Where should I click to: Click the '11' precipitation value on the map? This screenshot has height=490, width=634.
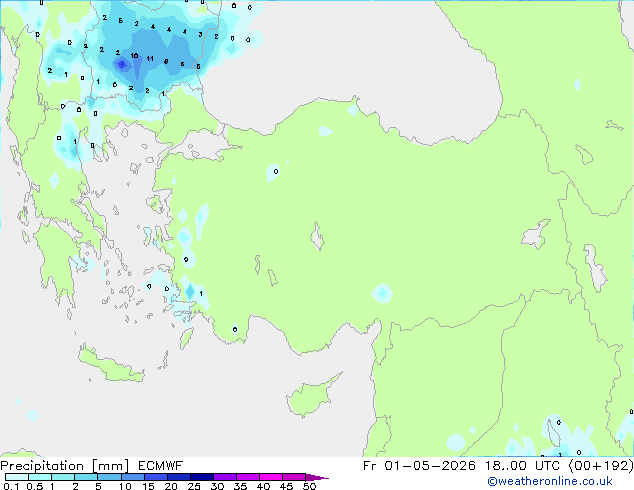pos(150,59)
